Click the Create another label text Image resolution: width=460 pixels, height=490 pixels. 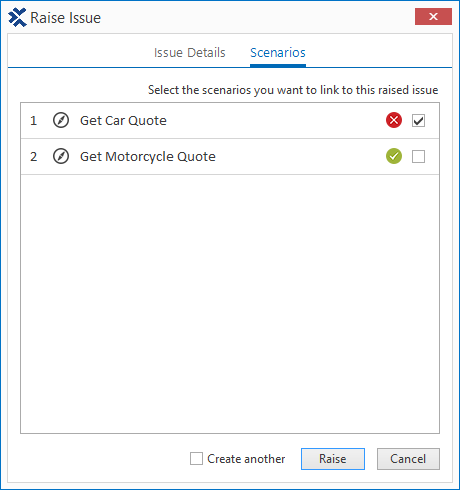(x=246, y=459)
